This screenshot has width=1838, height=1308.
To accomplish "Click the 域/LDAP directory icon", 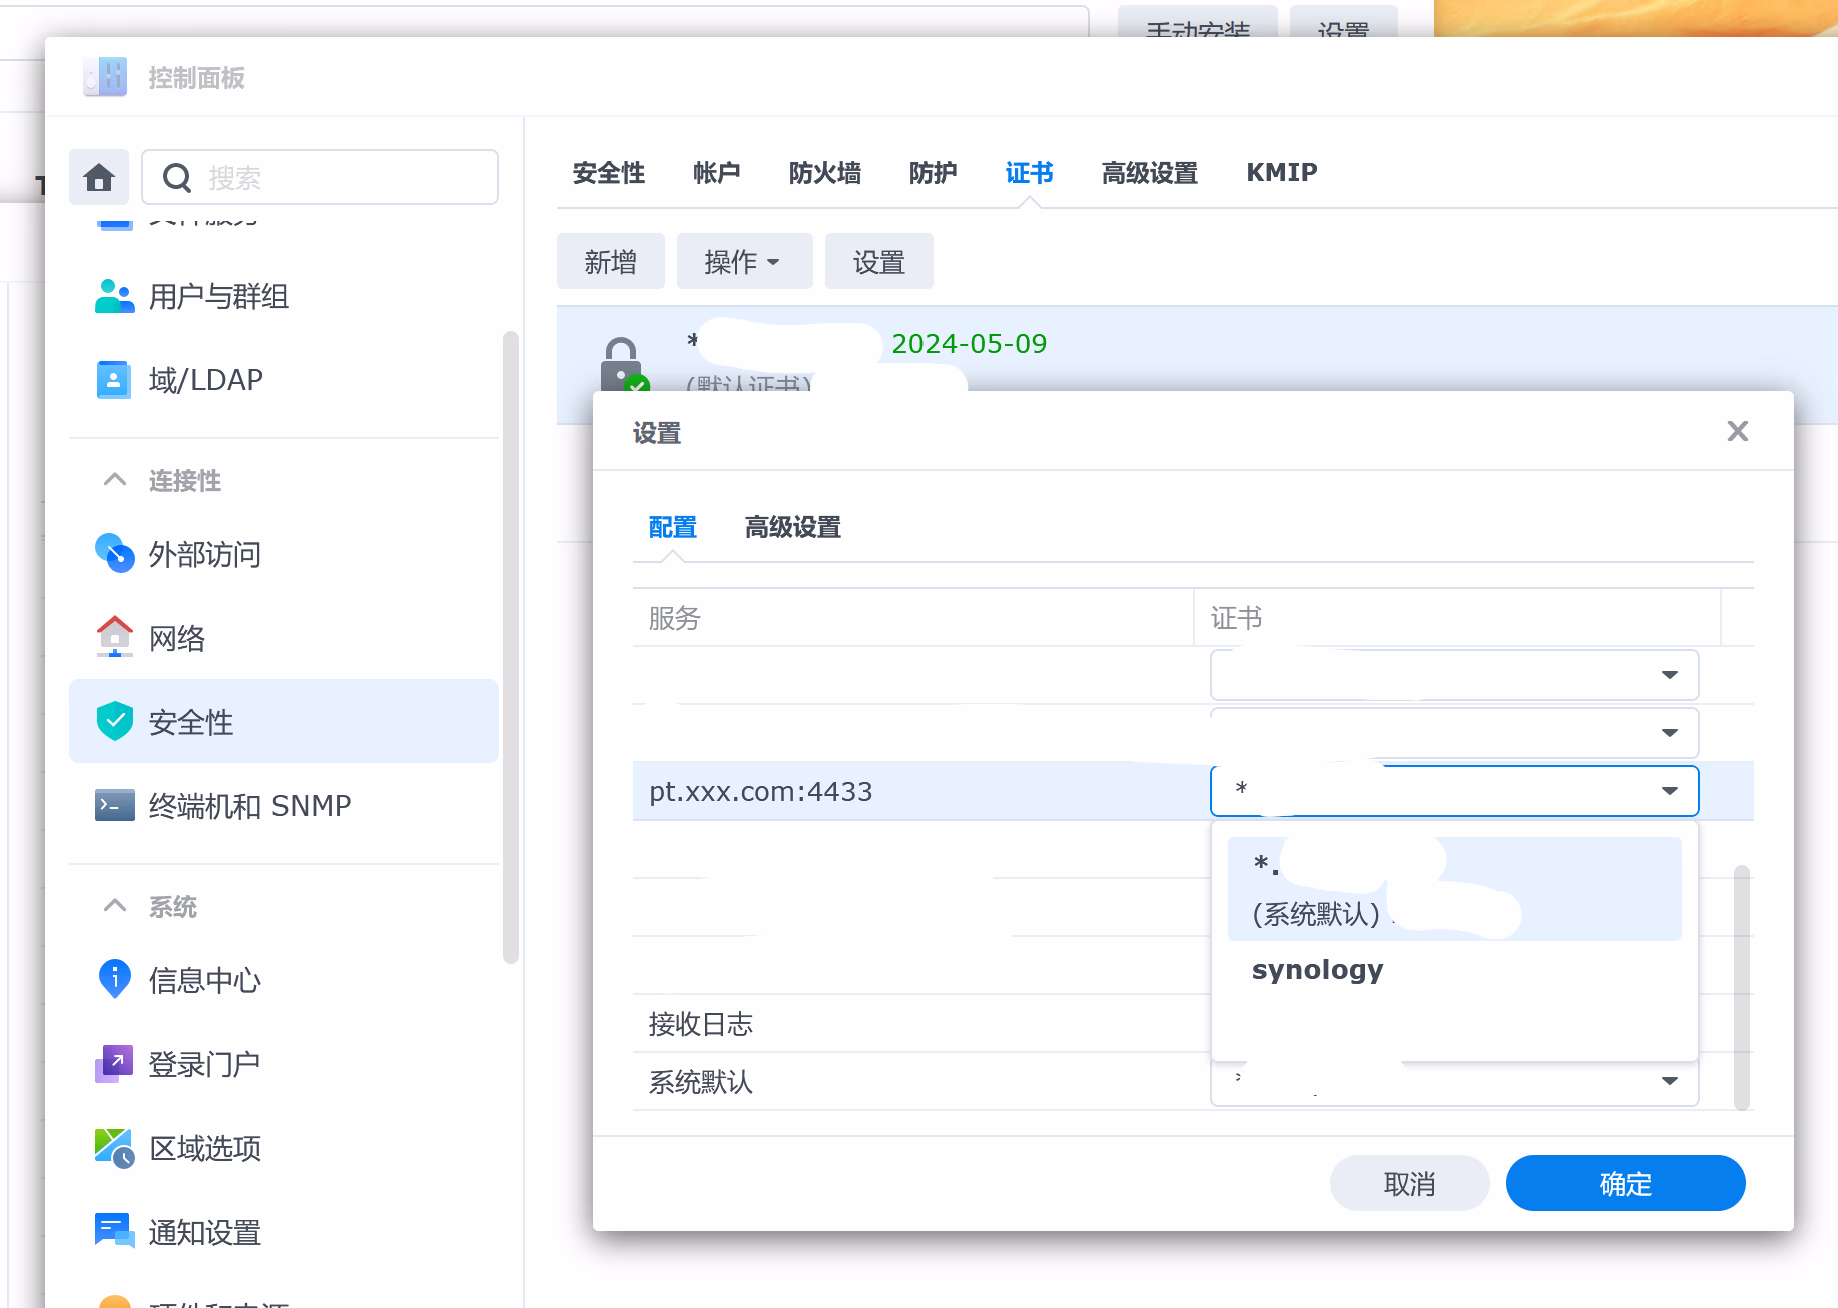I will [x=114, y=380].
